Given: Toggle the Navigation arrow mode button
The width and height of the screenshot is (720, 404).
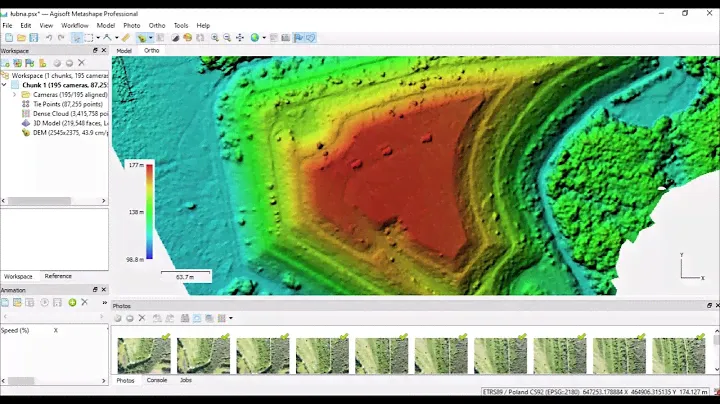Looking at the screenshot, I should [x=78, y=38].
